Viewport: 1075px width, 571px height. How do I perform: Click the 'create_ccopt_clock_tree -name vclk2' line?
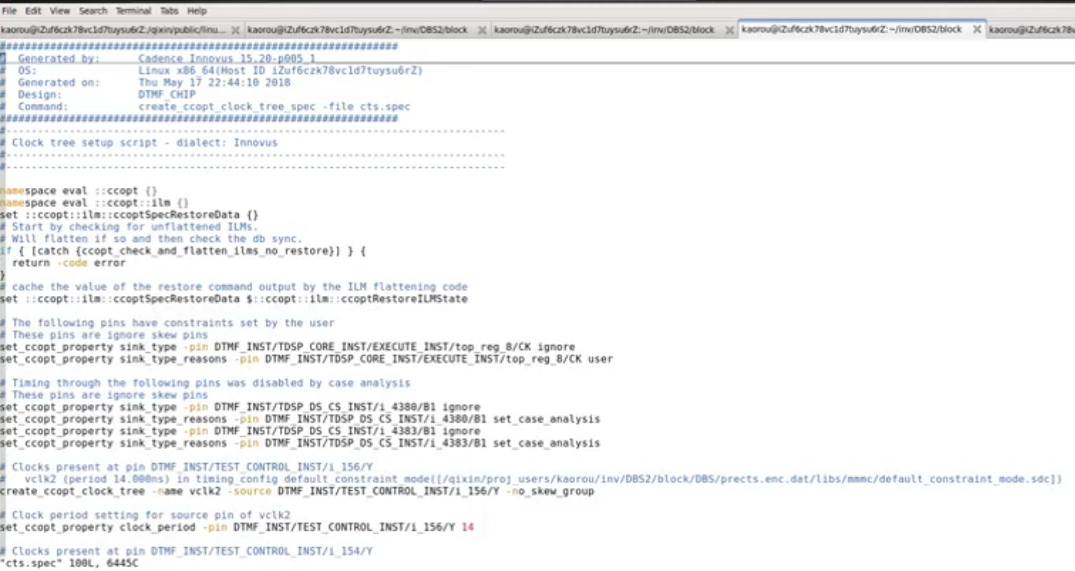point(297,491)
